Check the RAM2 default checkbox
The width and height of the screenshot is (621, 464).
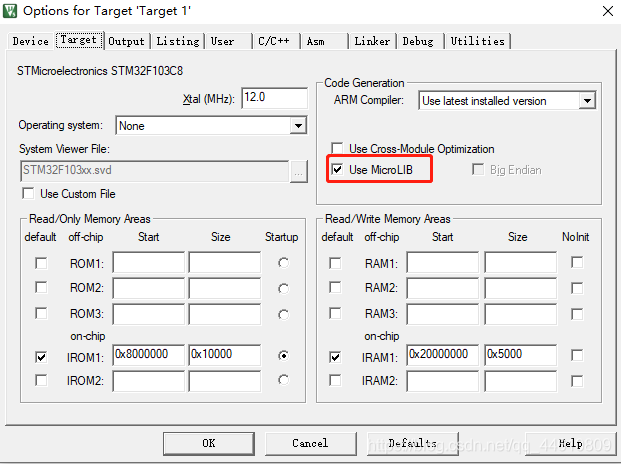pos(335,287)
